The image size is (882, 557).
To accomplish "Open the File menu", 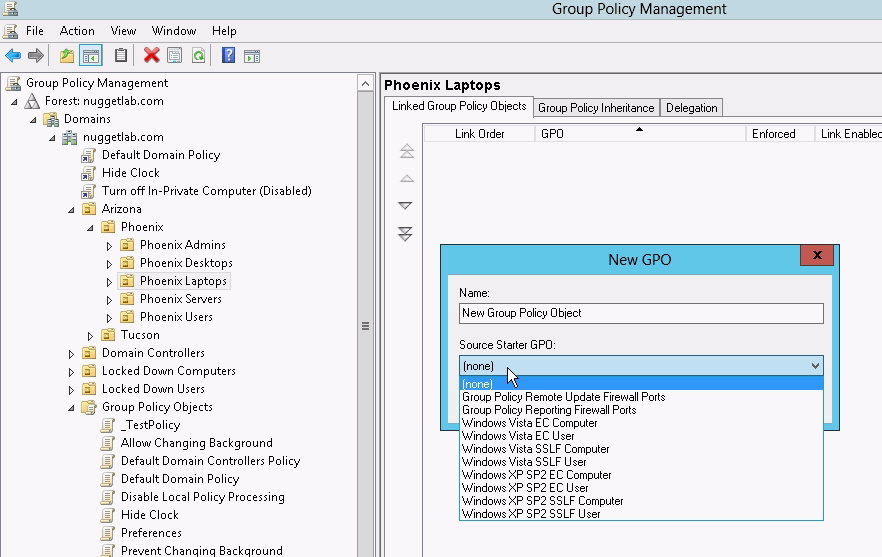I will point(34,31).
